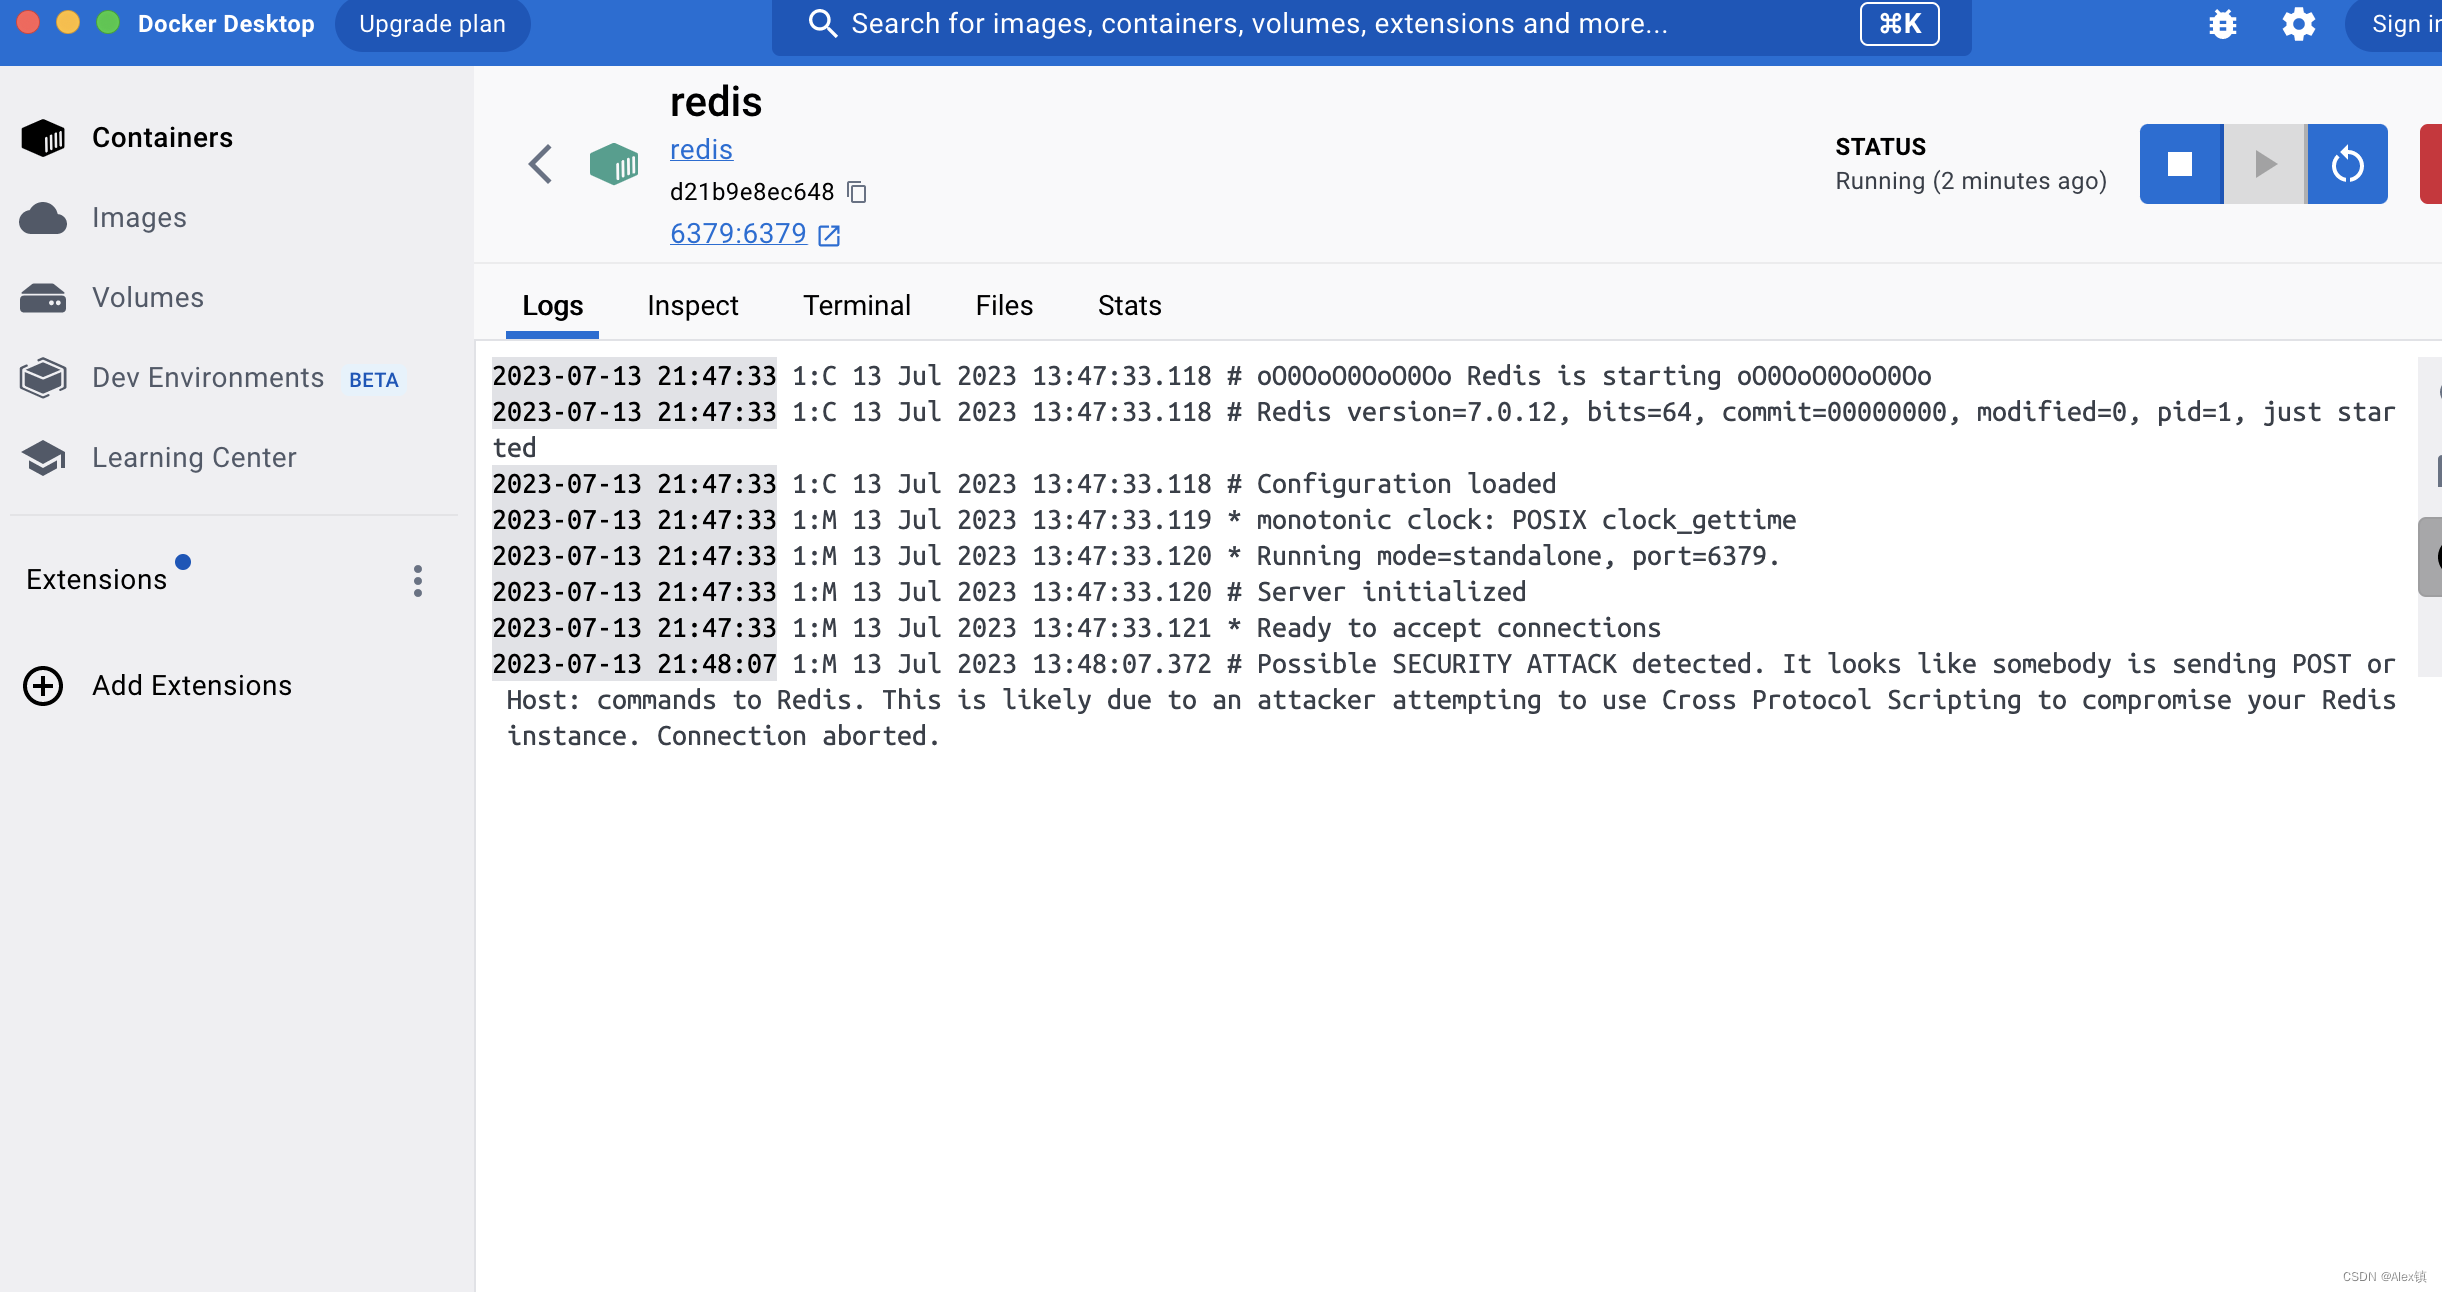
Task: Switch to the Terminal tab
Action: point(856,305)
